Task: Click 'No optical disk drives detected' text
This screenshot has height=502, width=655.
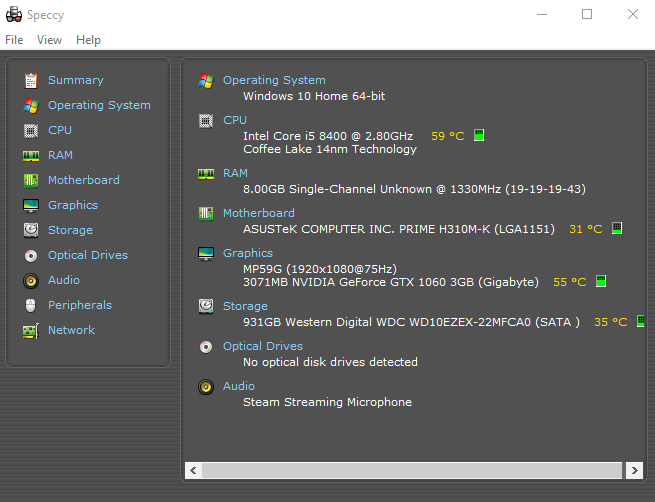Action: pyautogui.click(x=330, y=362)
